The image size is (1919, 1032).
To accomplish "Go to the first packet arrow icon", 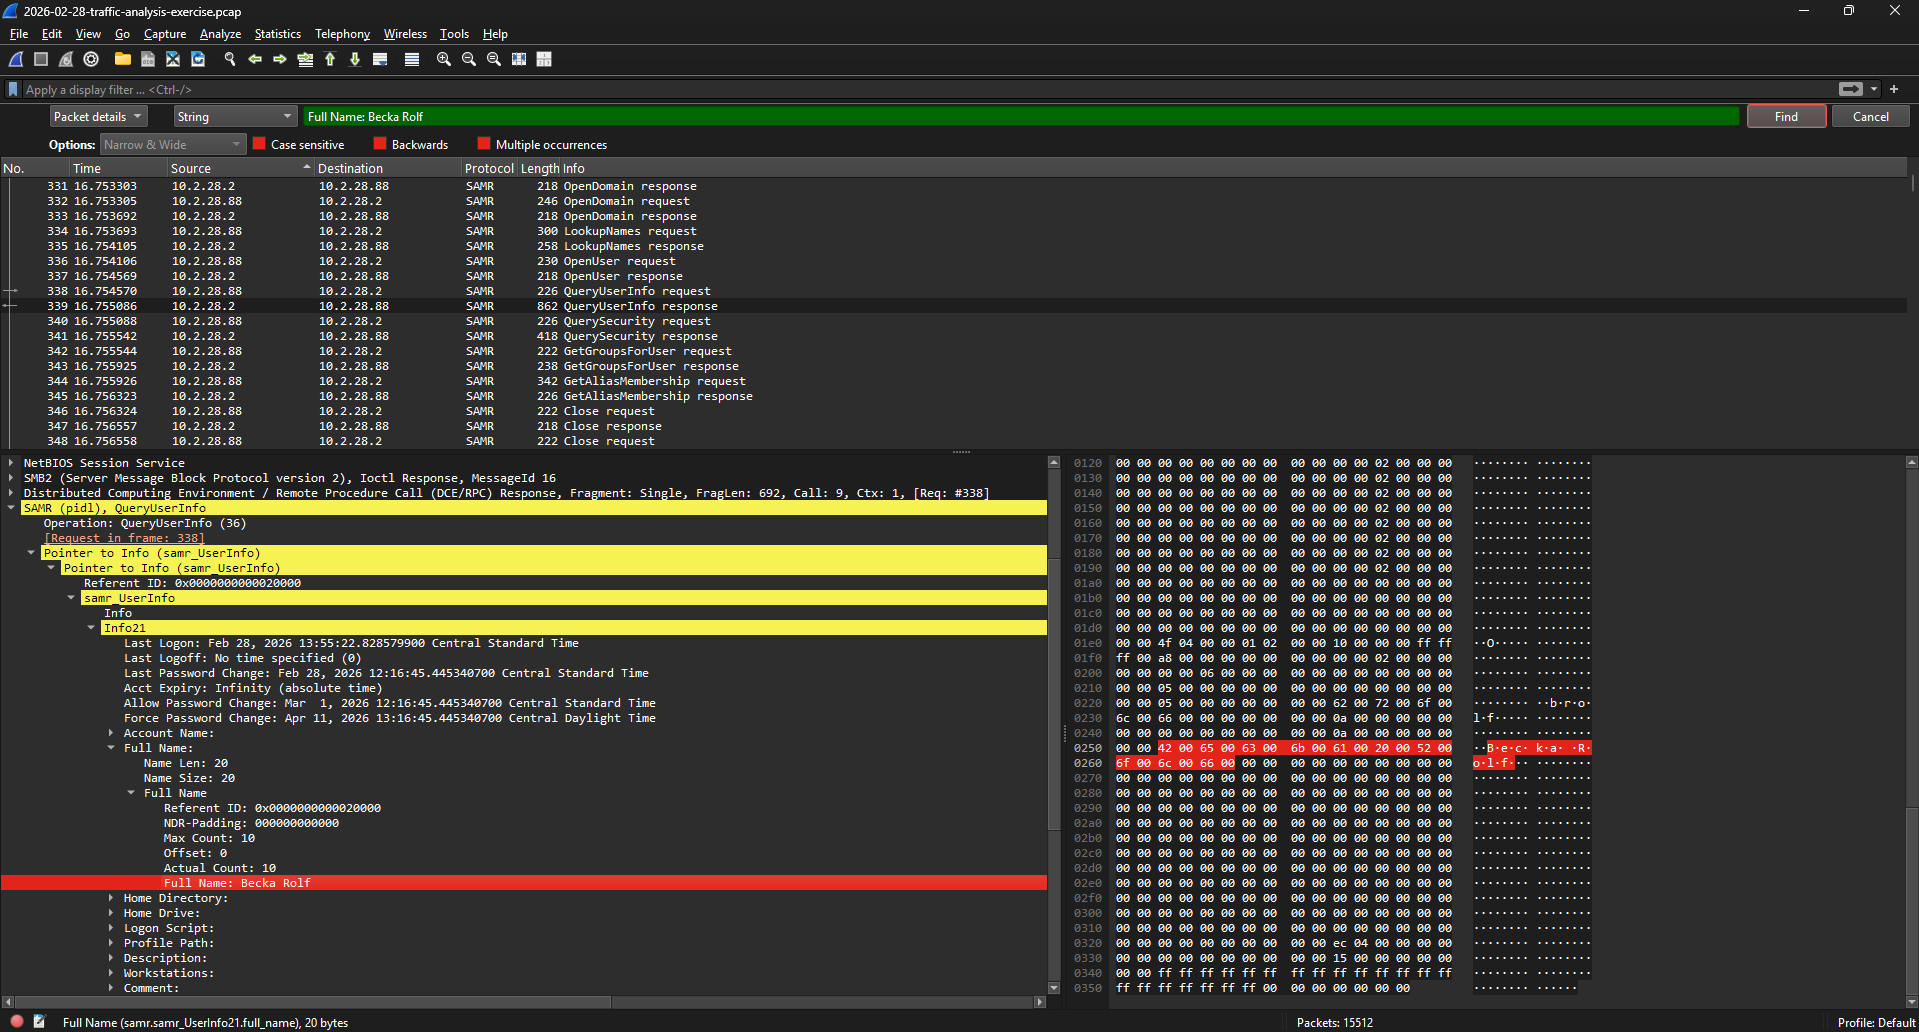I will point(330,59).
